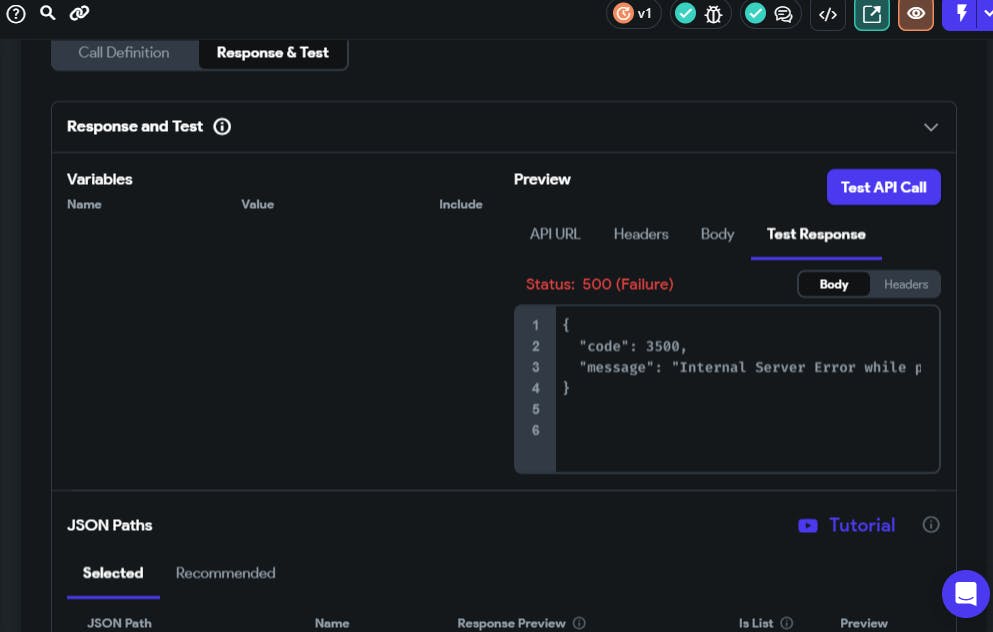
Task: Open the Recommended JSON paths tab
Action: pyautogui.click(x=225, y=573)
